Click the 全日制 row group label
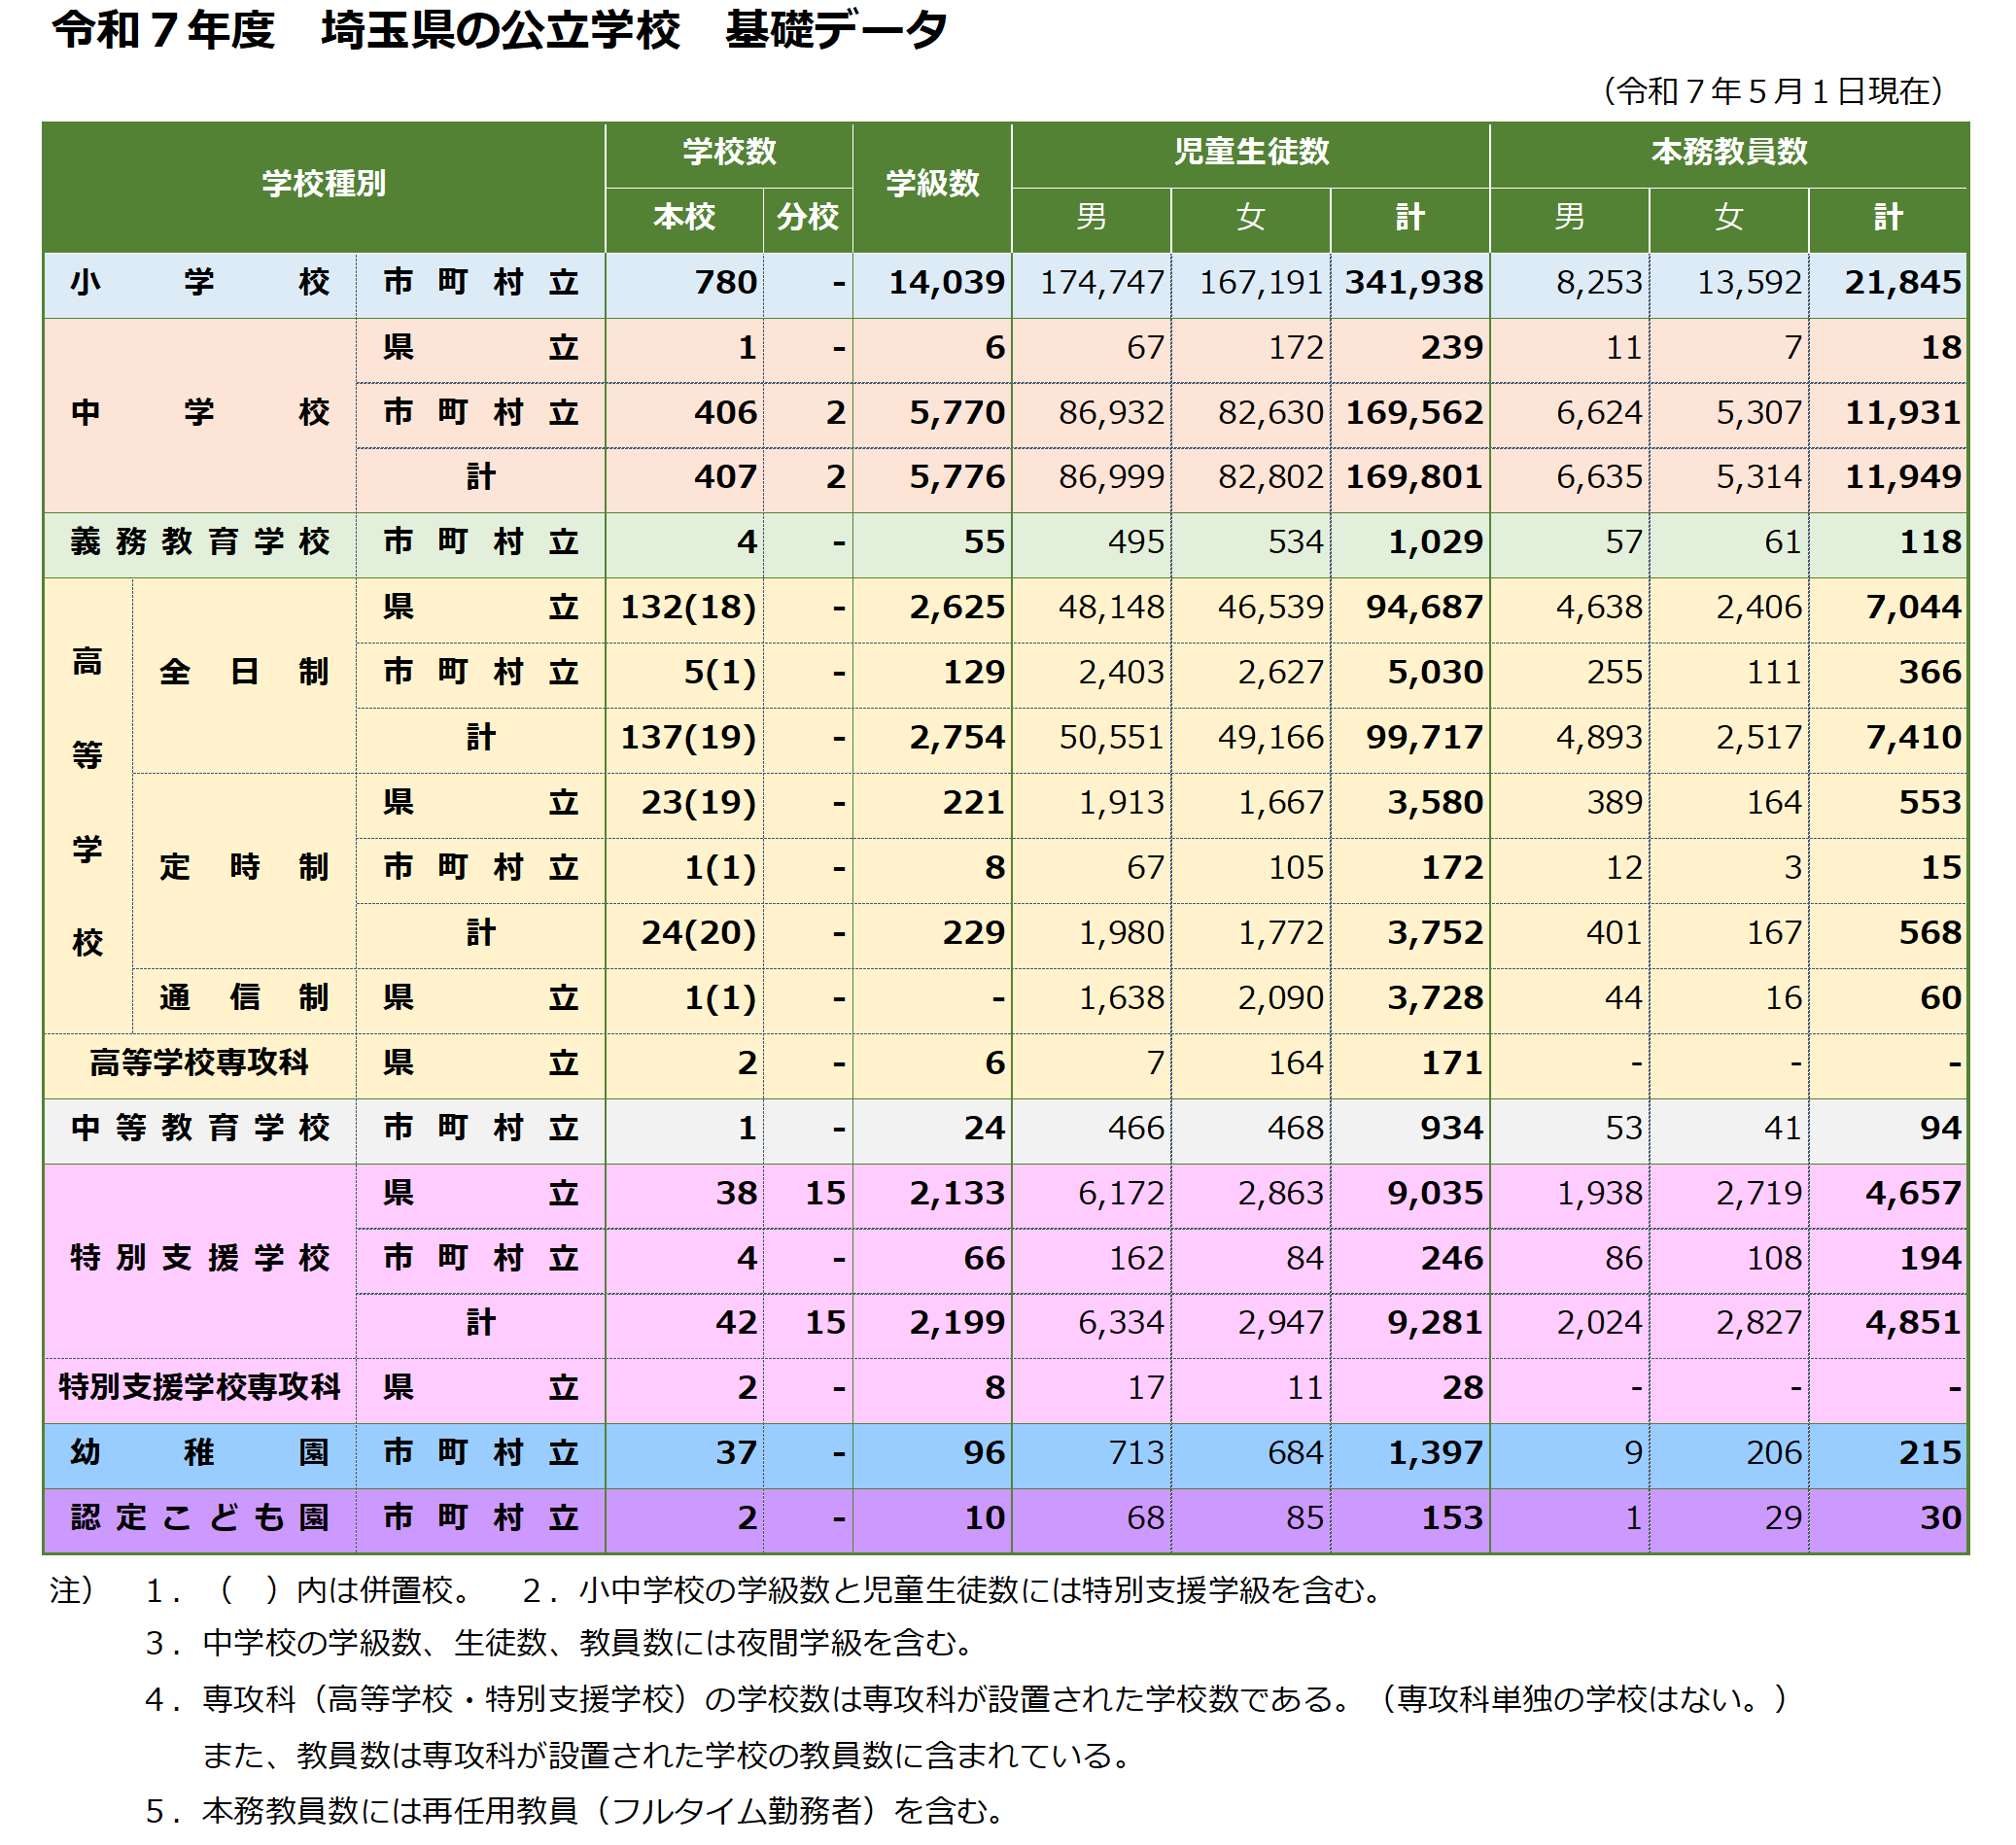The width and height of the screenshot is (2016, 1845). [244, 673]
